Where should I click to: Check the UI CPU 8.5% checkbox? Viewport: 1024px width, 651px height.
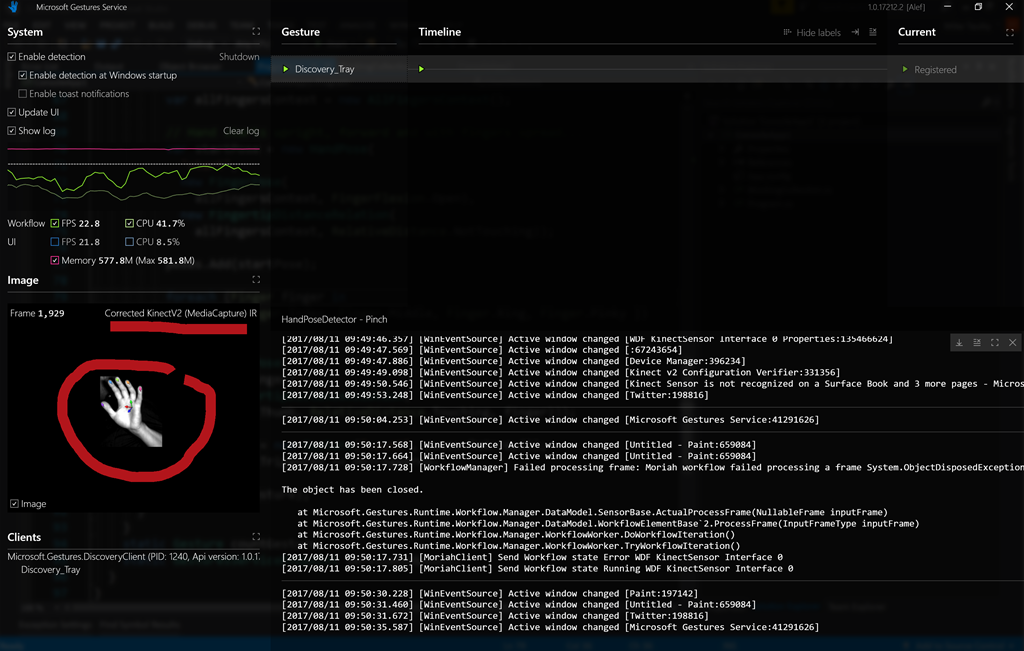click(129, 242)
